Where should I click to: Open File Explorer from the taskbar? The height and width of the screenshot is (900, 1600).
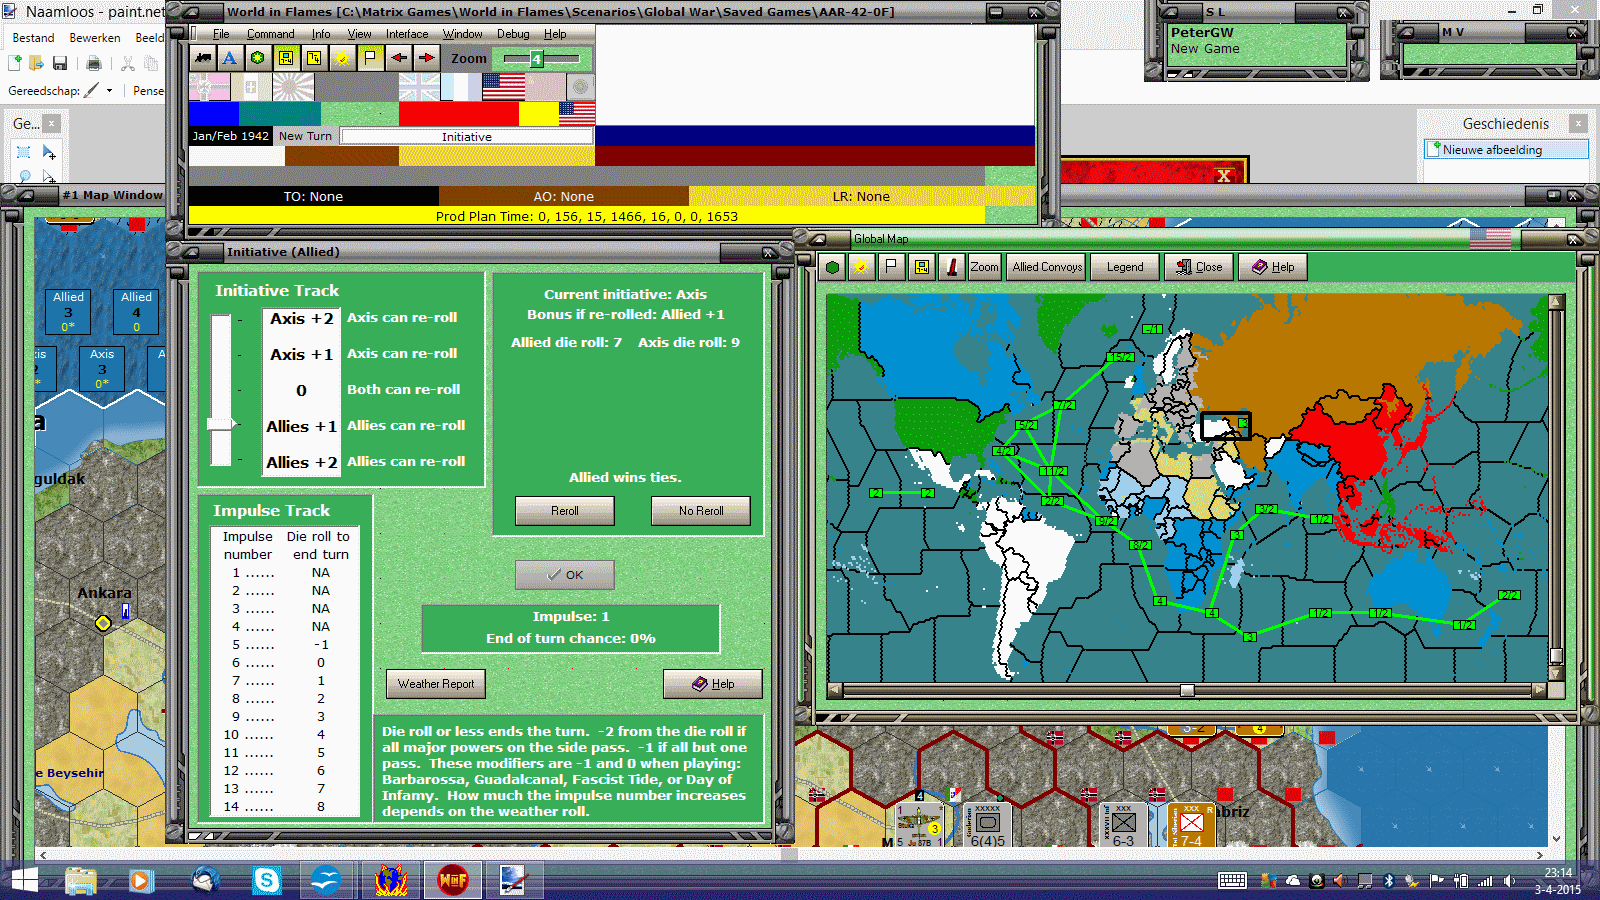coord(81,881)
